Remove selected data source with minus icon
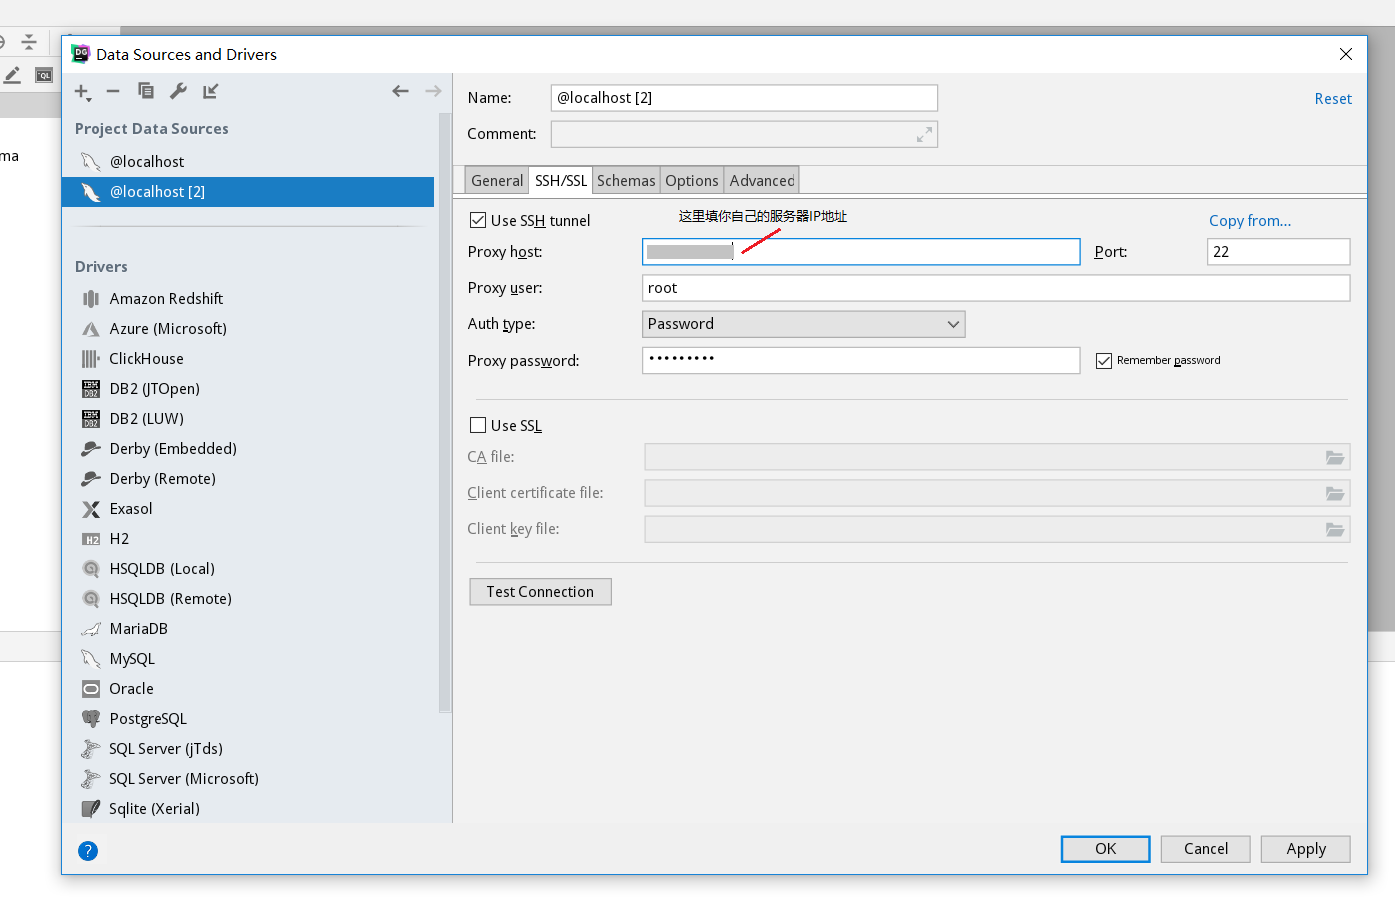1395x906 pixels. 113,91
